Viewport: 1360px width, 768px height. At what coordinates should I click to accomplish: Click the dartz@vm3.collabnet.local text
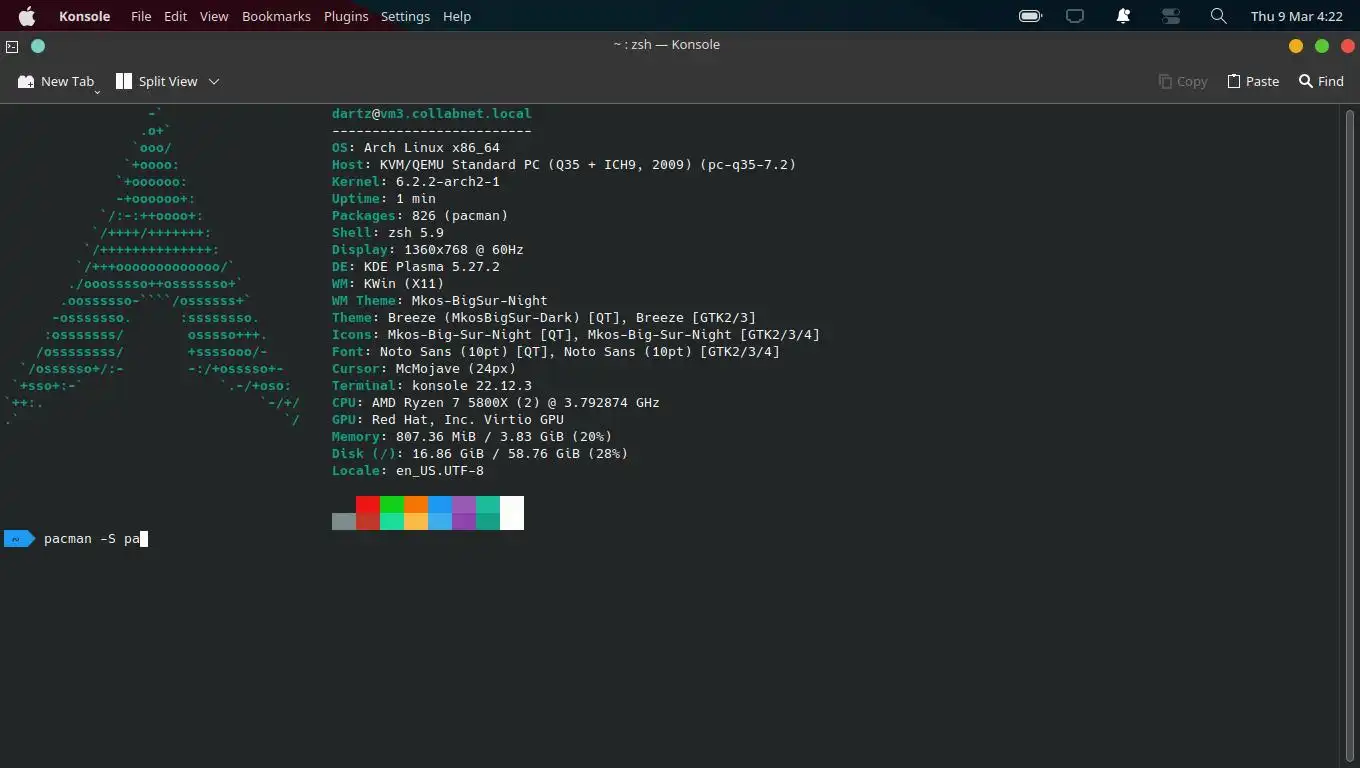pyautogui.click(x=432, y=113)
